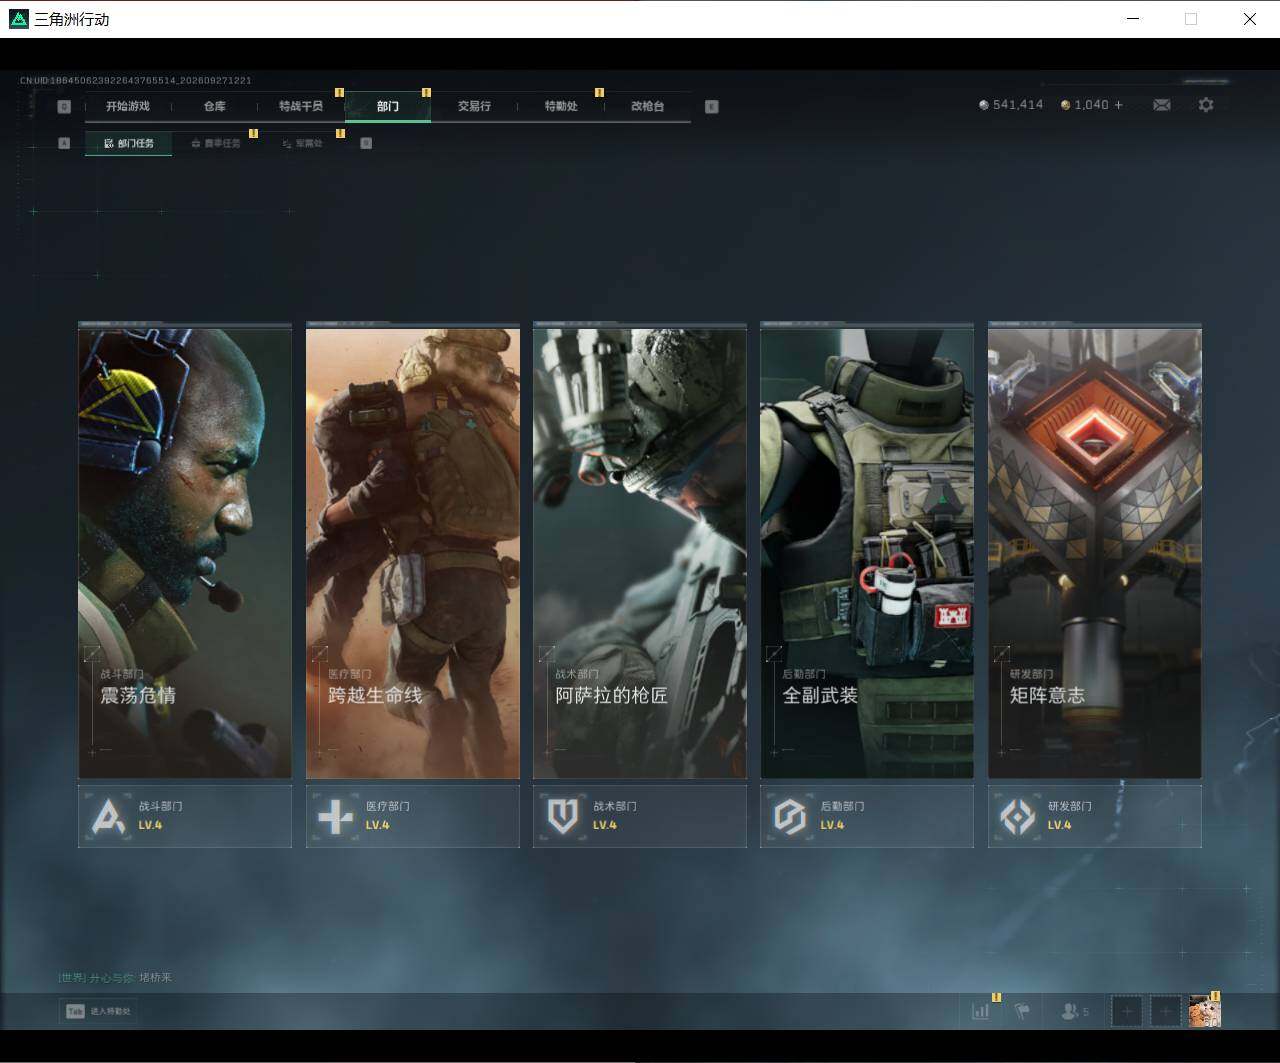This screenshot has height=1063, width=1280.
Task: Switch to the 改枪台 tab
Action: (648, 106)
